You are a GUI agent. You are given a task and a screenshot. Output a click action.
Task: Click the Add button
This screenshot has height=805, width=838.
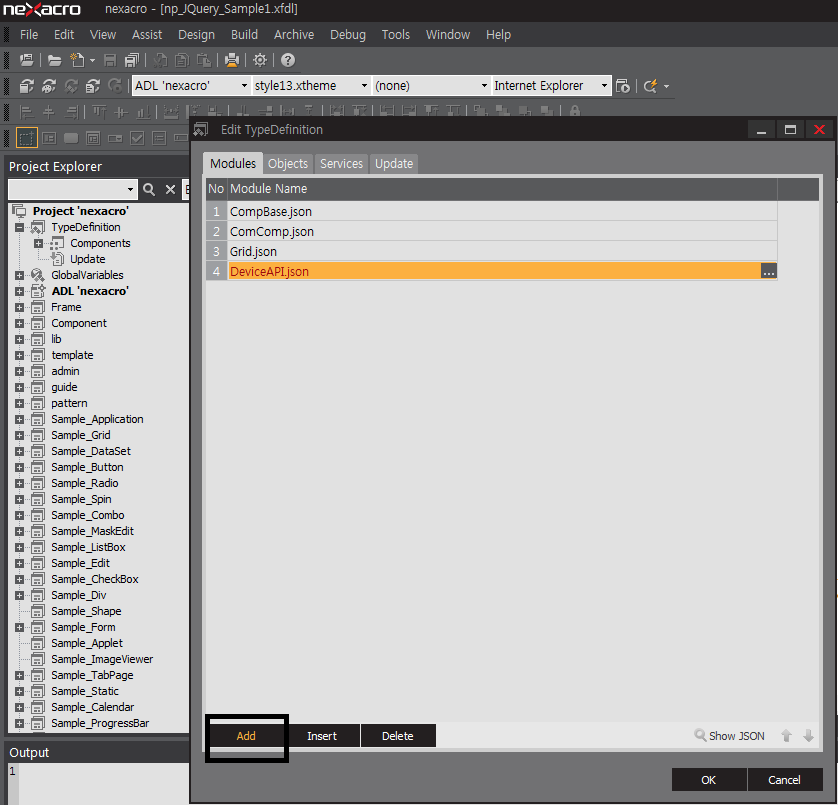coord(246,736)
